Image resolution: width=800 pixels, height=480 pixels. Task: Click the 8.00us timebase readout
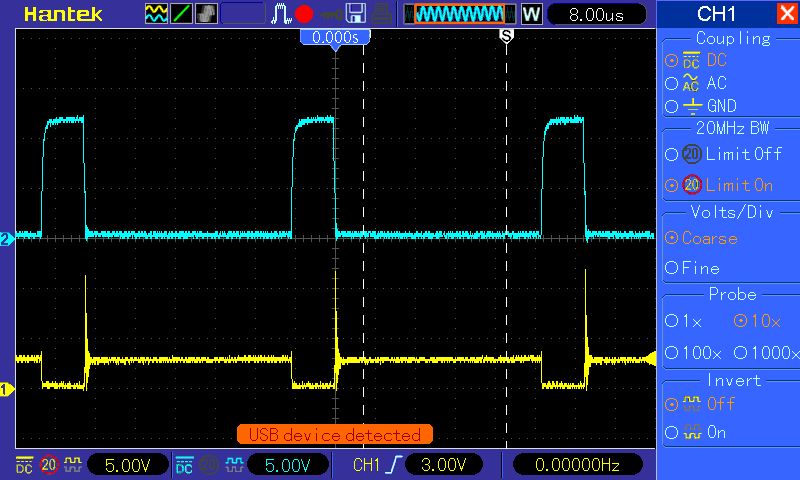(596, 15)
